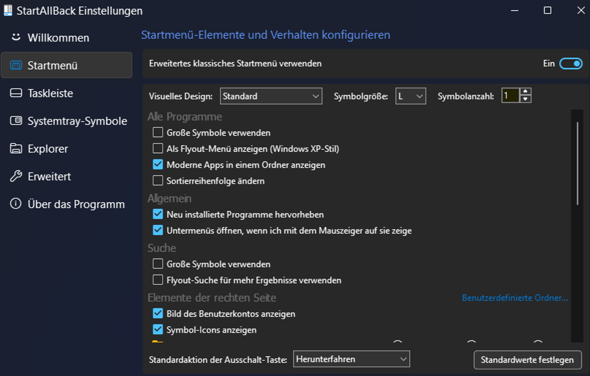Enable Sortierreihenfolge ändern checkbox
Viewport: 590px width, 376px height.
point(158,181)
